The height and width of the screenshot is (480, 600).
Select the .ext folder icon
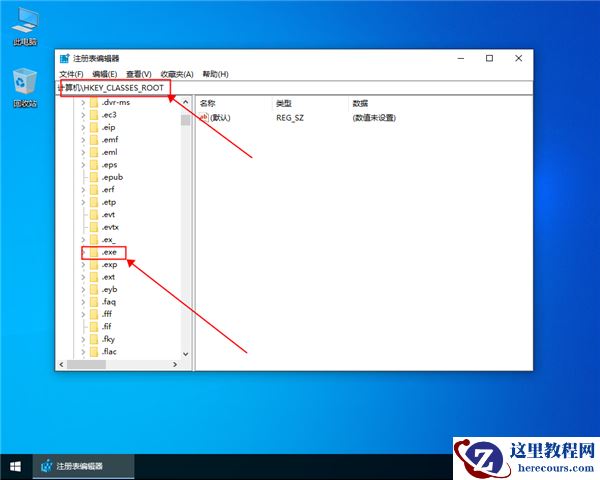coord(94,277)
